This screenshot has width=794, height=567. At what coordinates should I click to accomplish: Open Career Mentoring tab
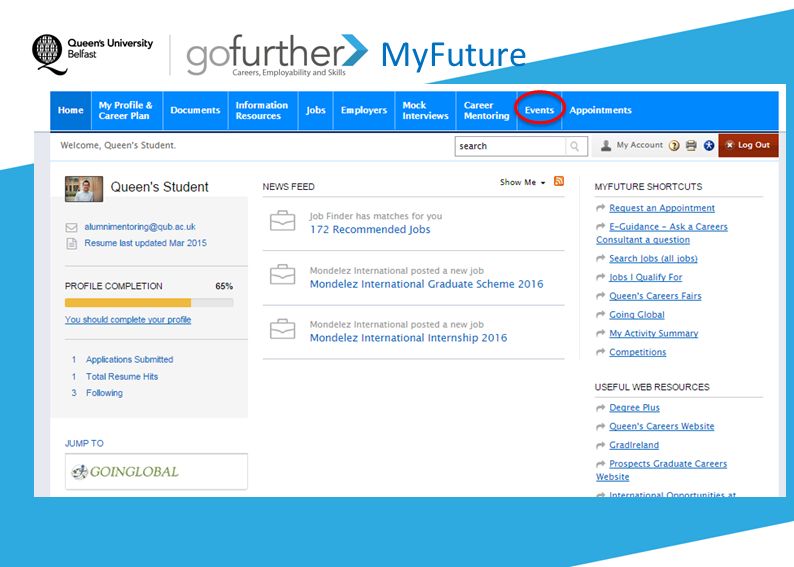486,110
